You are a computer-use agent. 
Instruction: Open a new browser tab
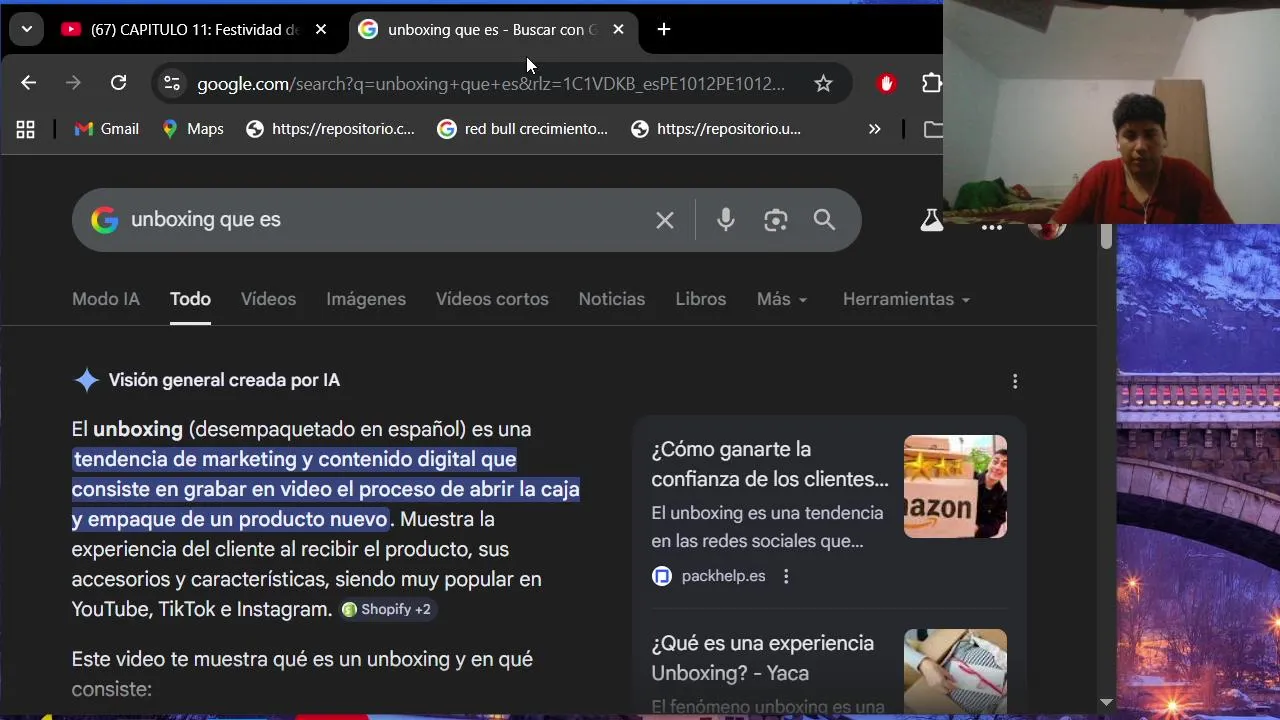664,29
